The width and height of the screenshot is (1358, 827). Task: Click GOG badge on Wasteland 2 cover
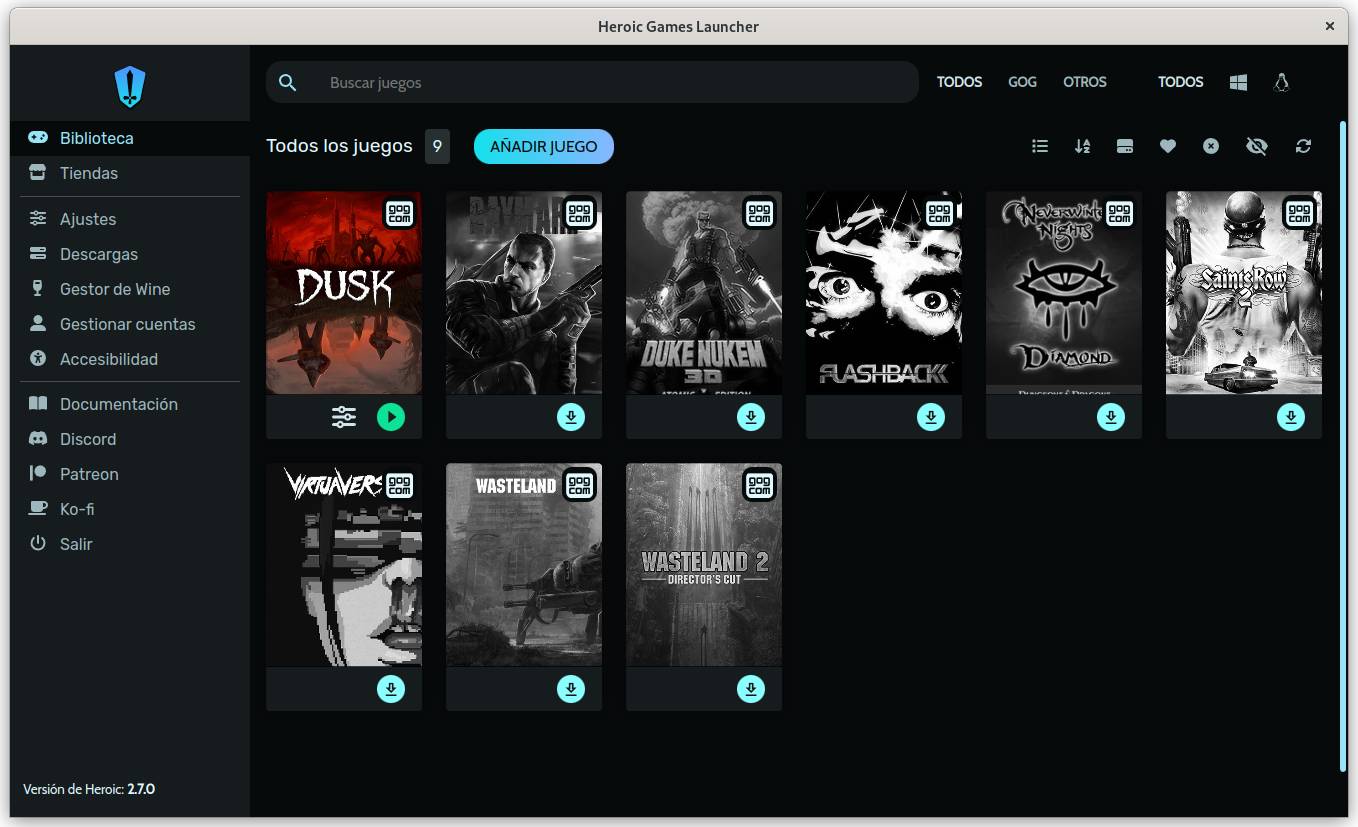click(760, 485)
